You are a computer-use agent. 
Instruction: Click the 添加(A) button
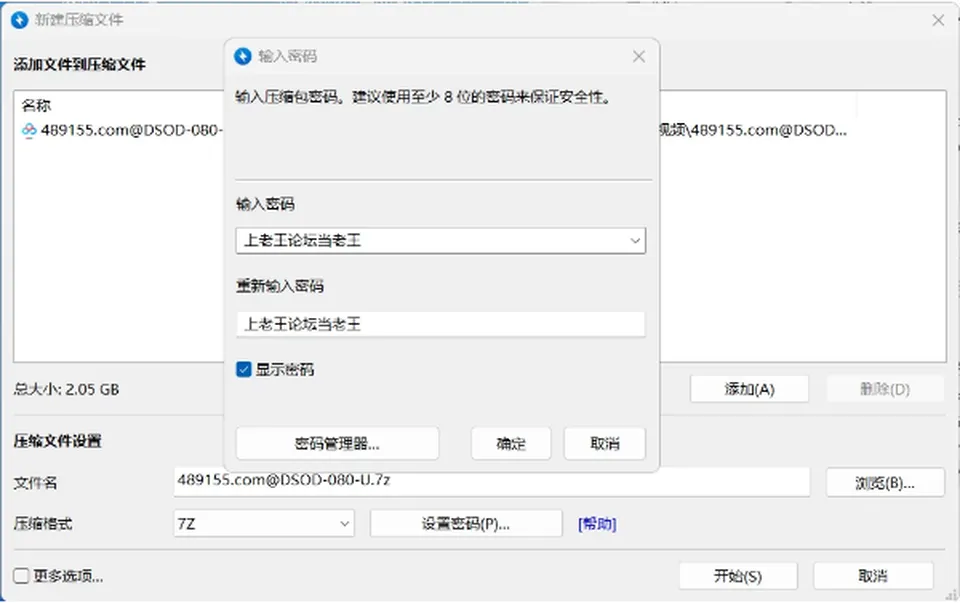point(749,389)
